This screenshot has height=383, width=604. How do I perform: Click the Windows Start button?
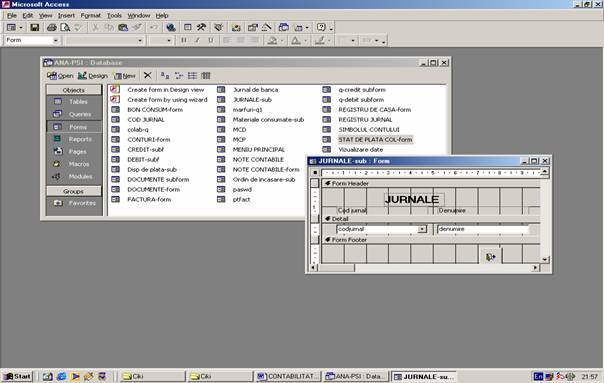[x=17, y=376]
